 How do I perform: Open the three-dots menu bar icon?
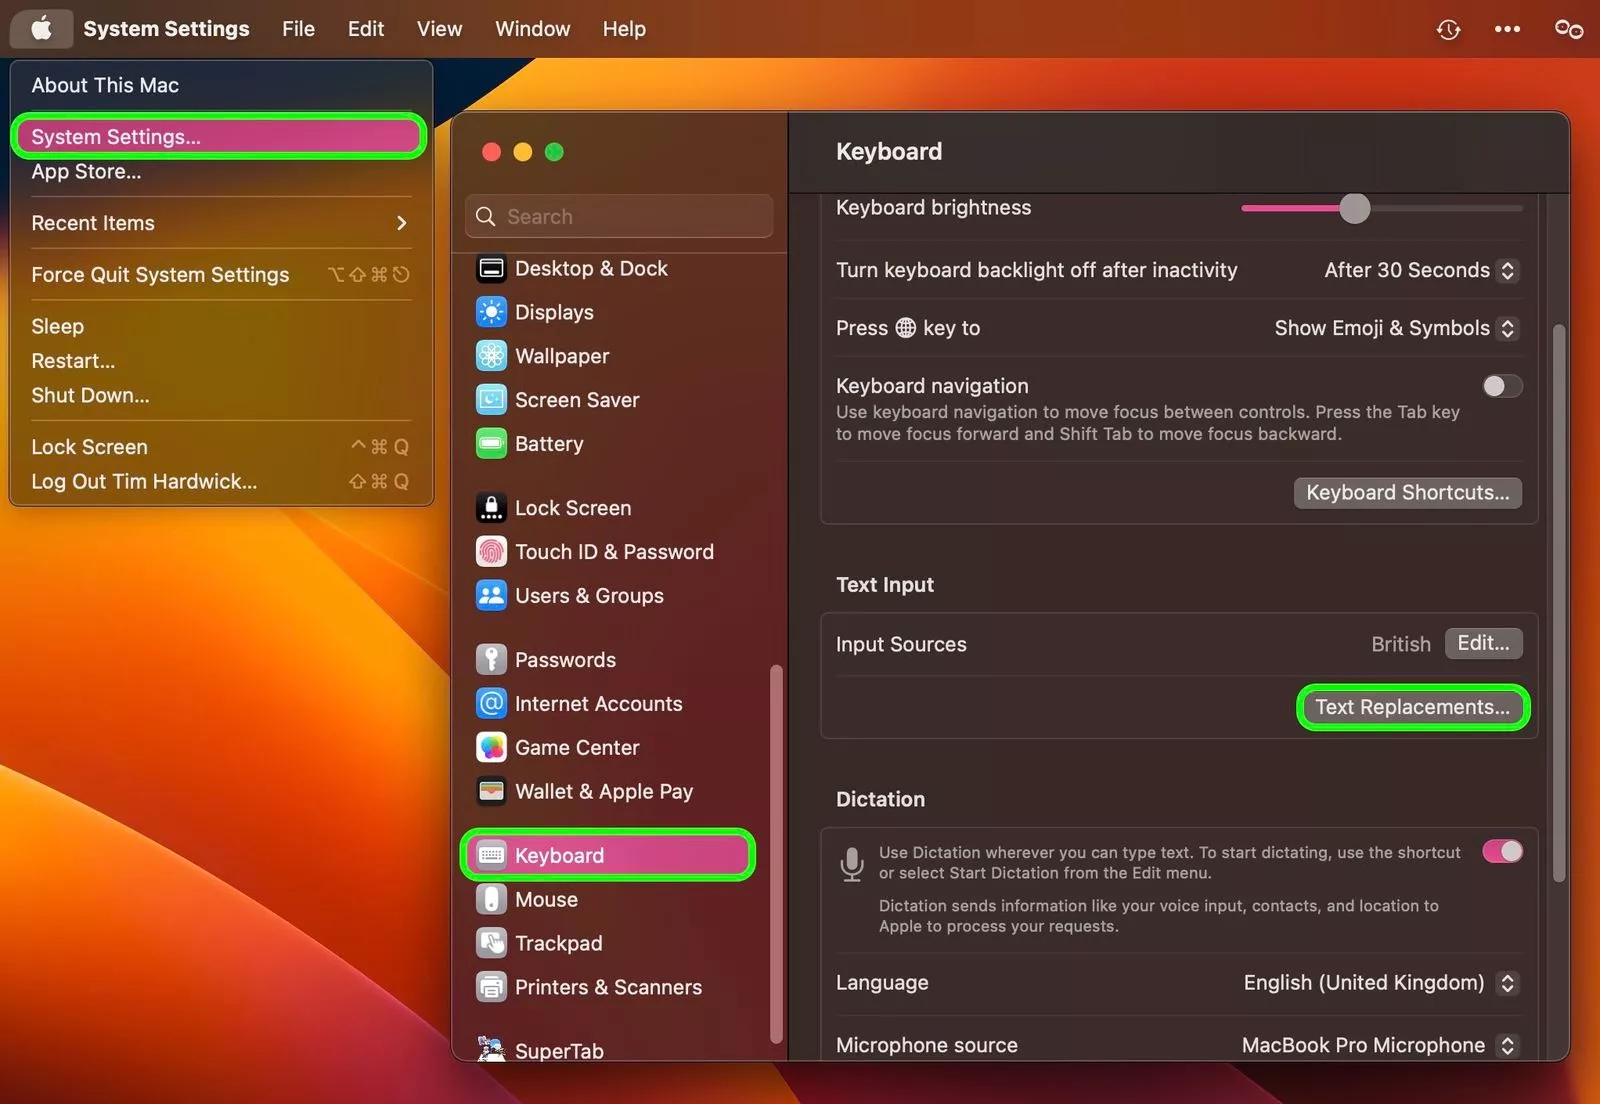[1507, 29]
